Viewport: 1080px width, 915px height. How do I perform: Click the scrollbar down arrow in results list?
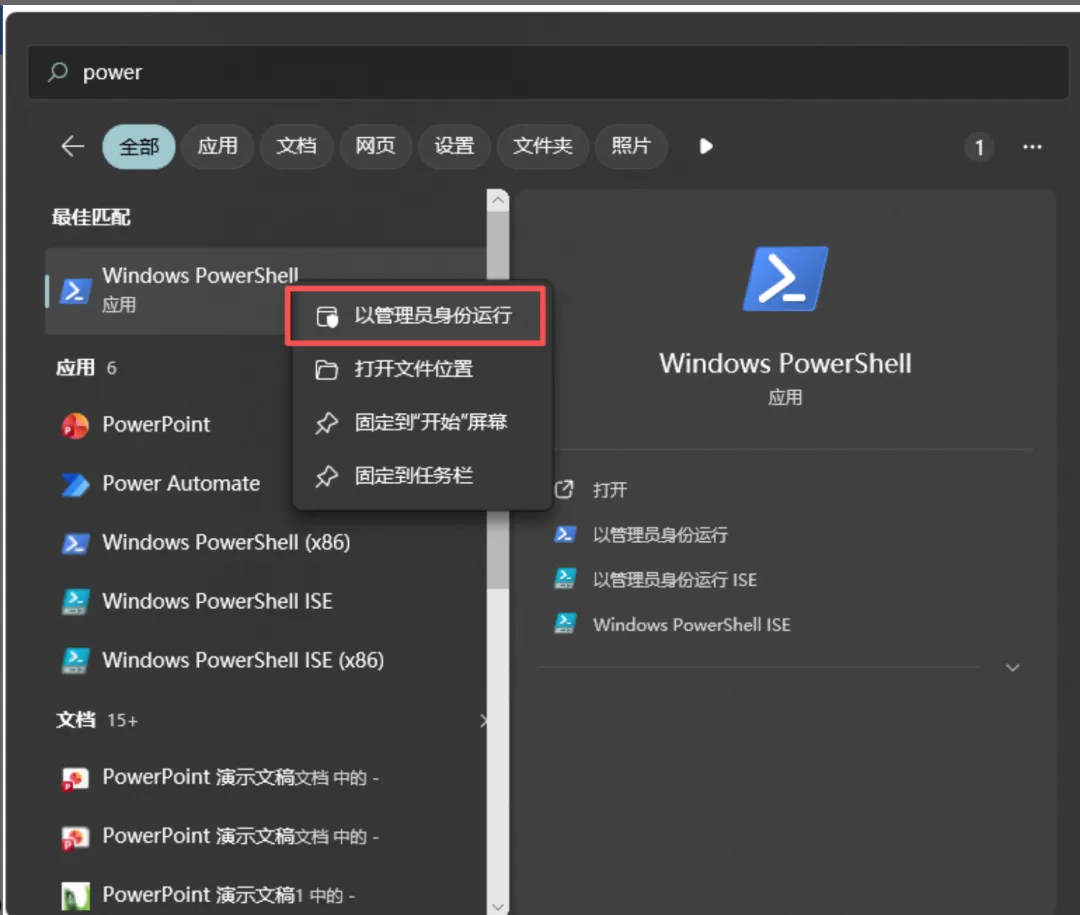coord(498,906)
